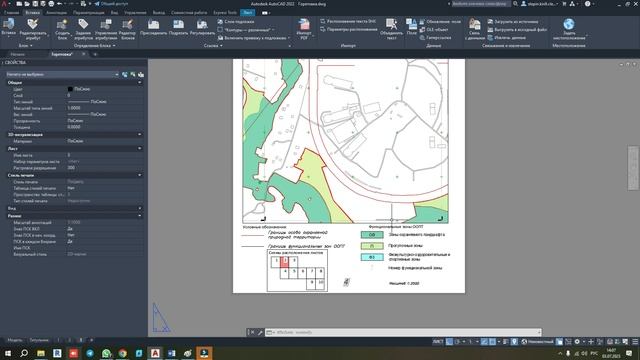The image size is (640, 360).
Task: Click Set Location (Задать местоположение) globe icon
Action: [x=569, y=24]
